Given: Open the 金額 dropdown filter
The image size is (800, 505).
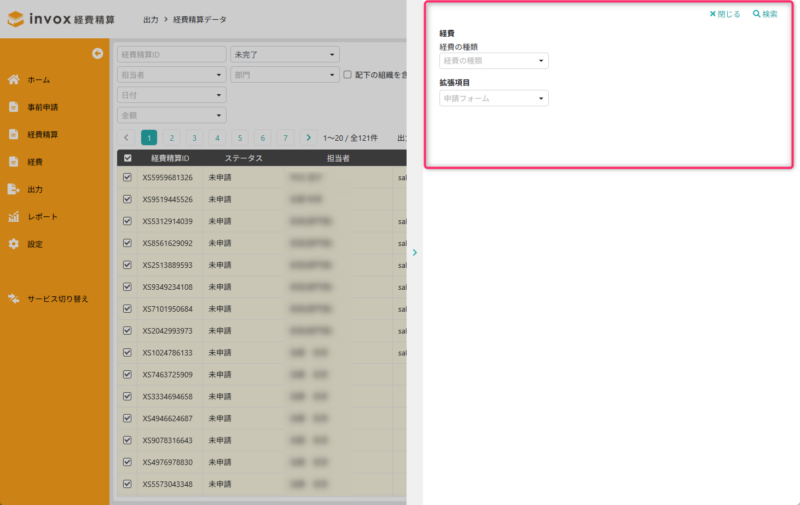Looking at the screenshot, I should [x=171, y=115].
